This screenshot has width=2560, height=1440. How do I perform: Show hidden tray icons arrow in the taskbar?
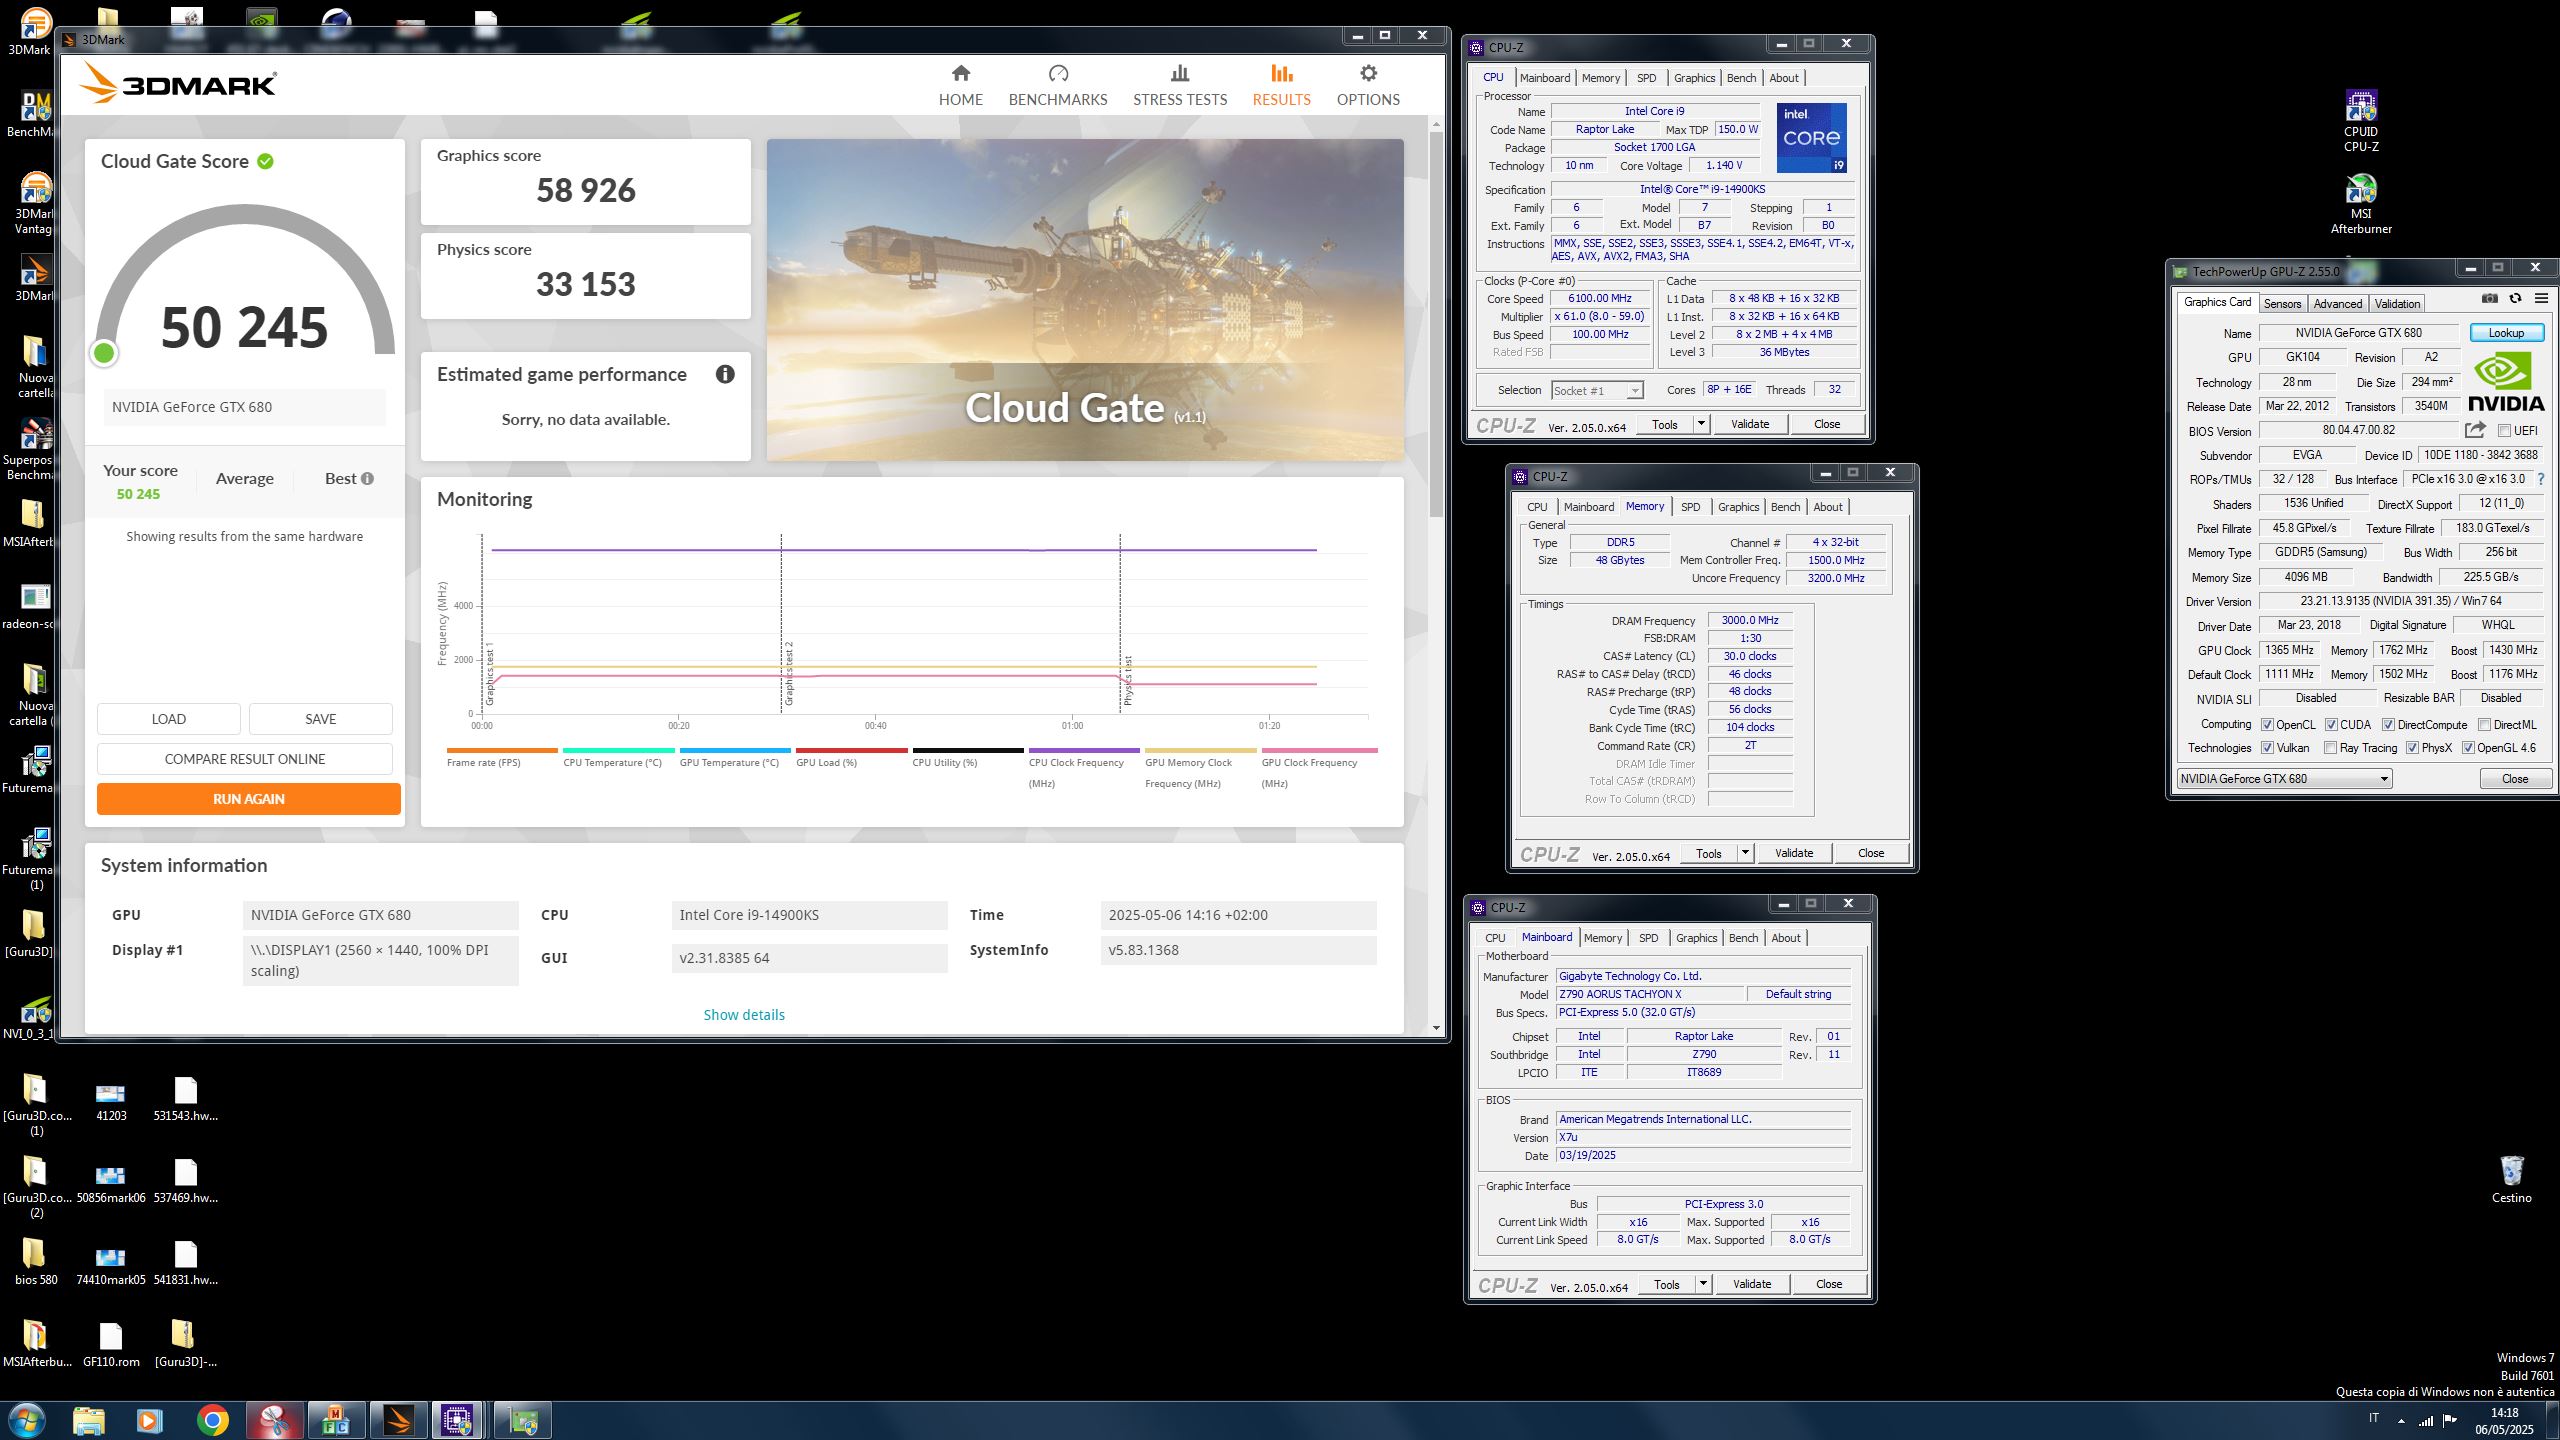coord(2401,1420)
